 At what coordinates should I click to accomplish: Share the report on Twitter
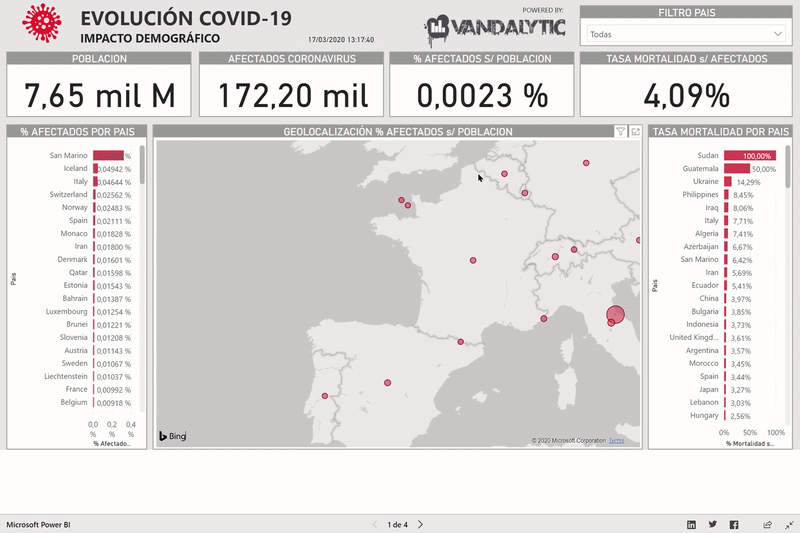click(x=713, y=524)
